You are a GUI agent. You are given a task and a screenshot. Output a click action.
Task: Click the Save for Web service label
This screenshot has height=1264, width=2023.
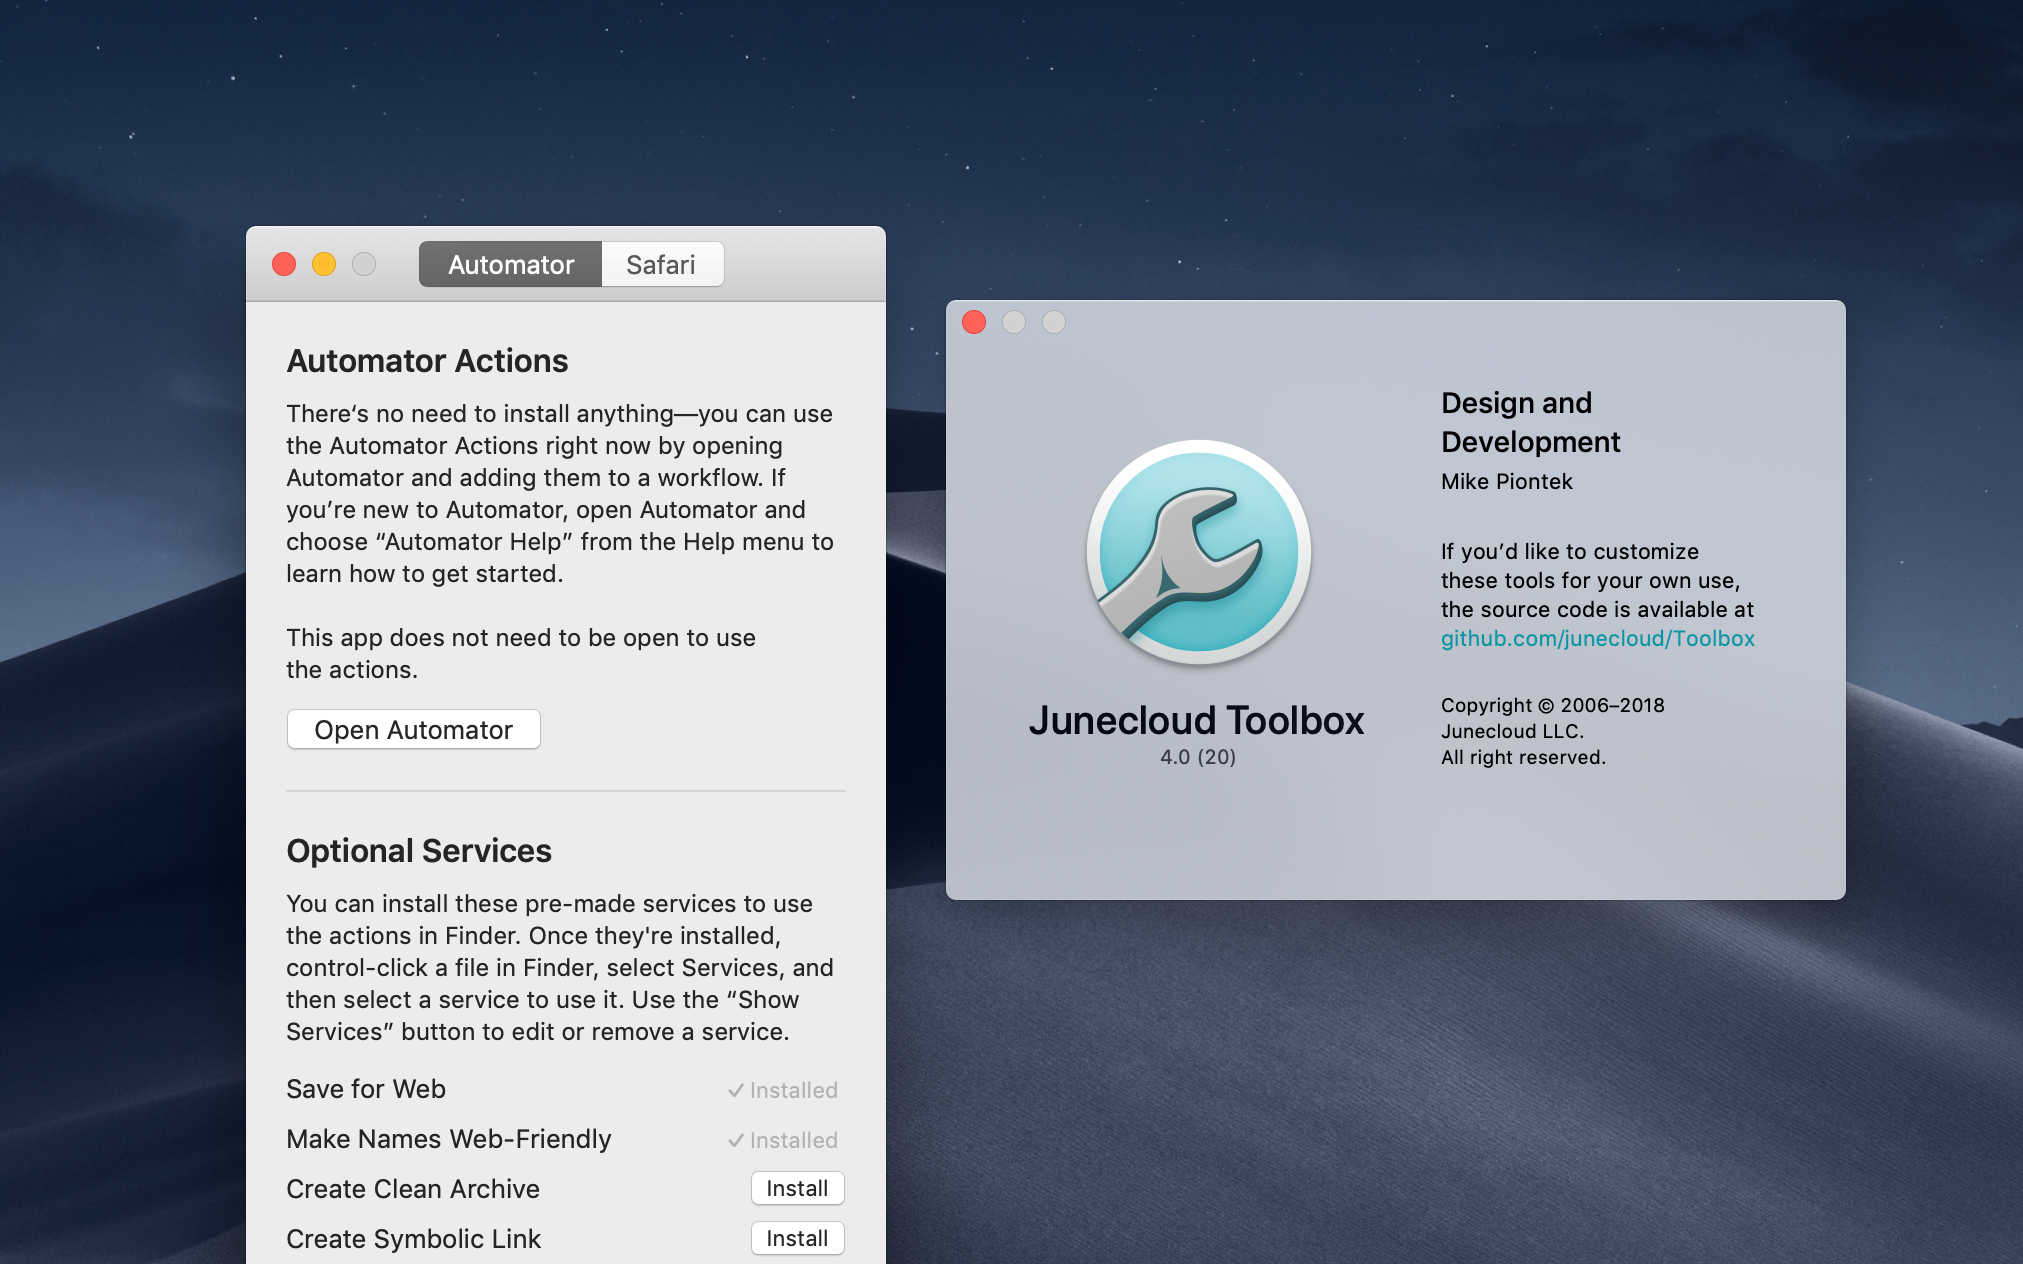(x=366, y=1089)
